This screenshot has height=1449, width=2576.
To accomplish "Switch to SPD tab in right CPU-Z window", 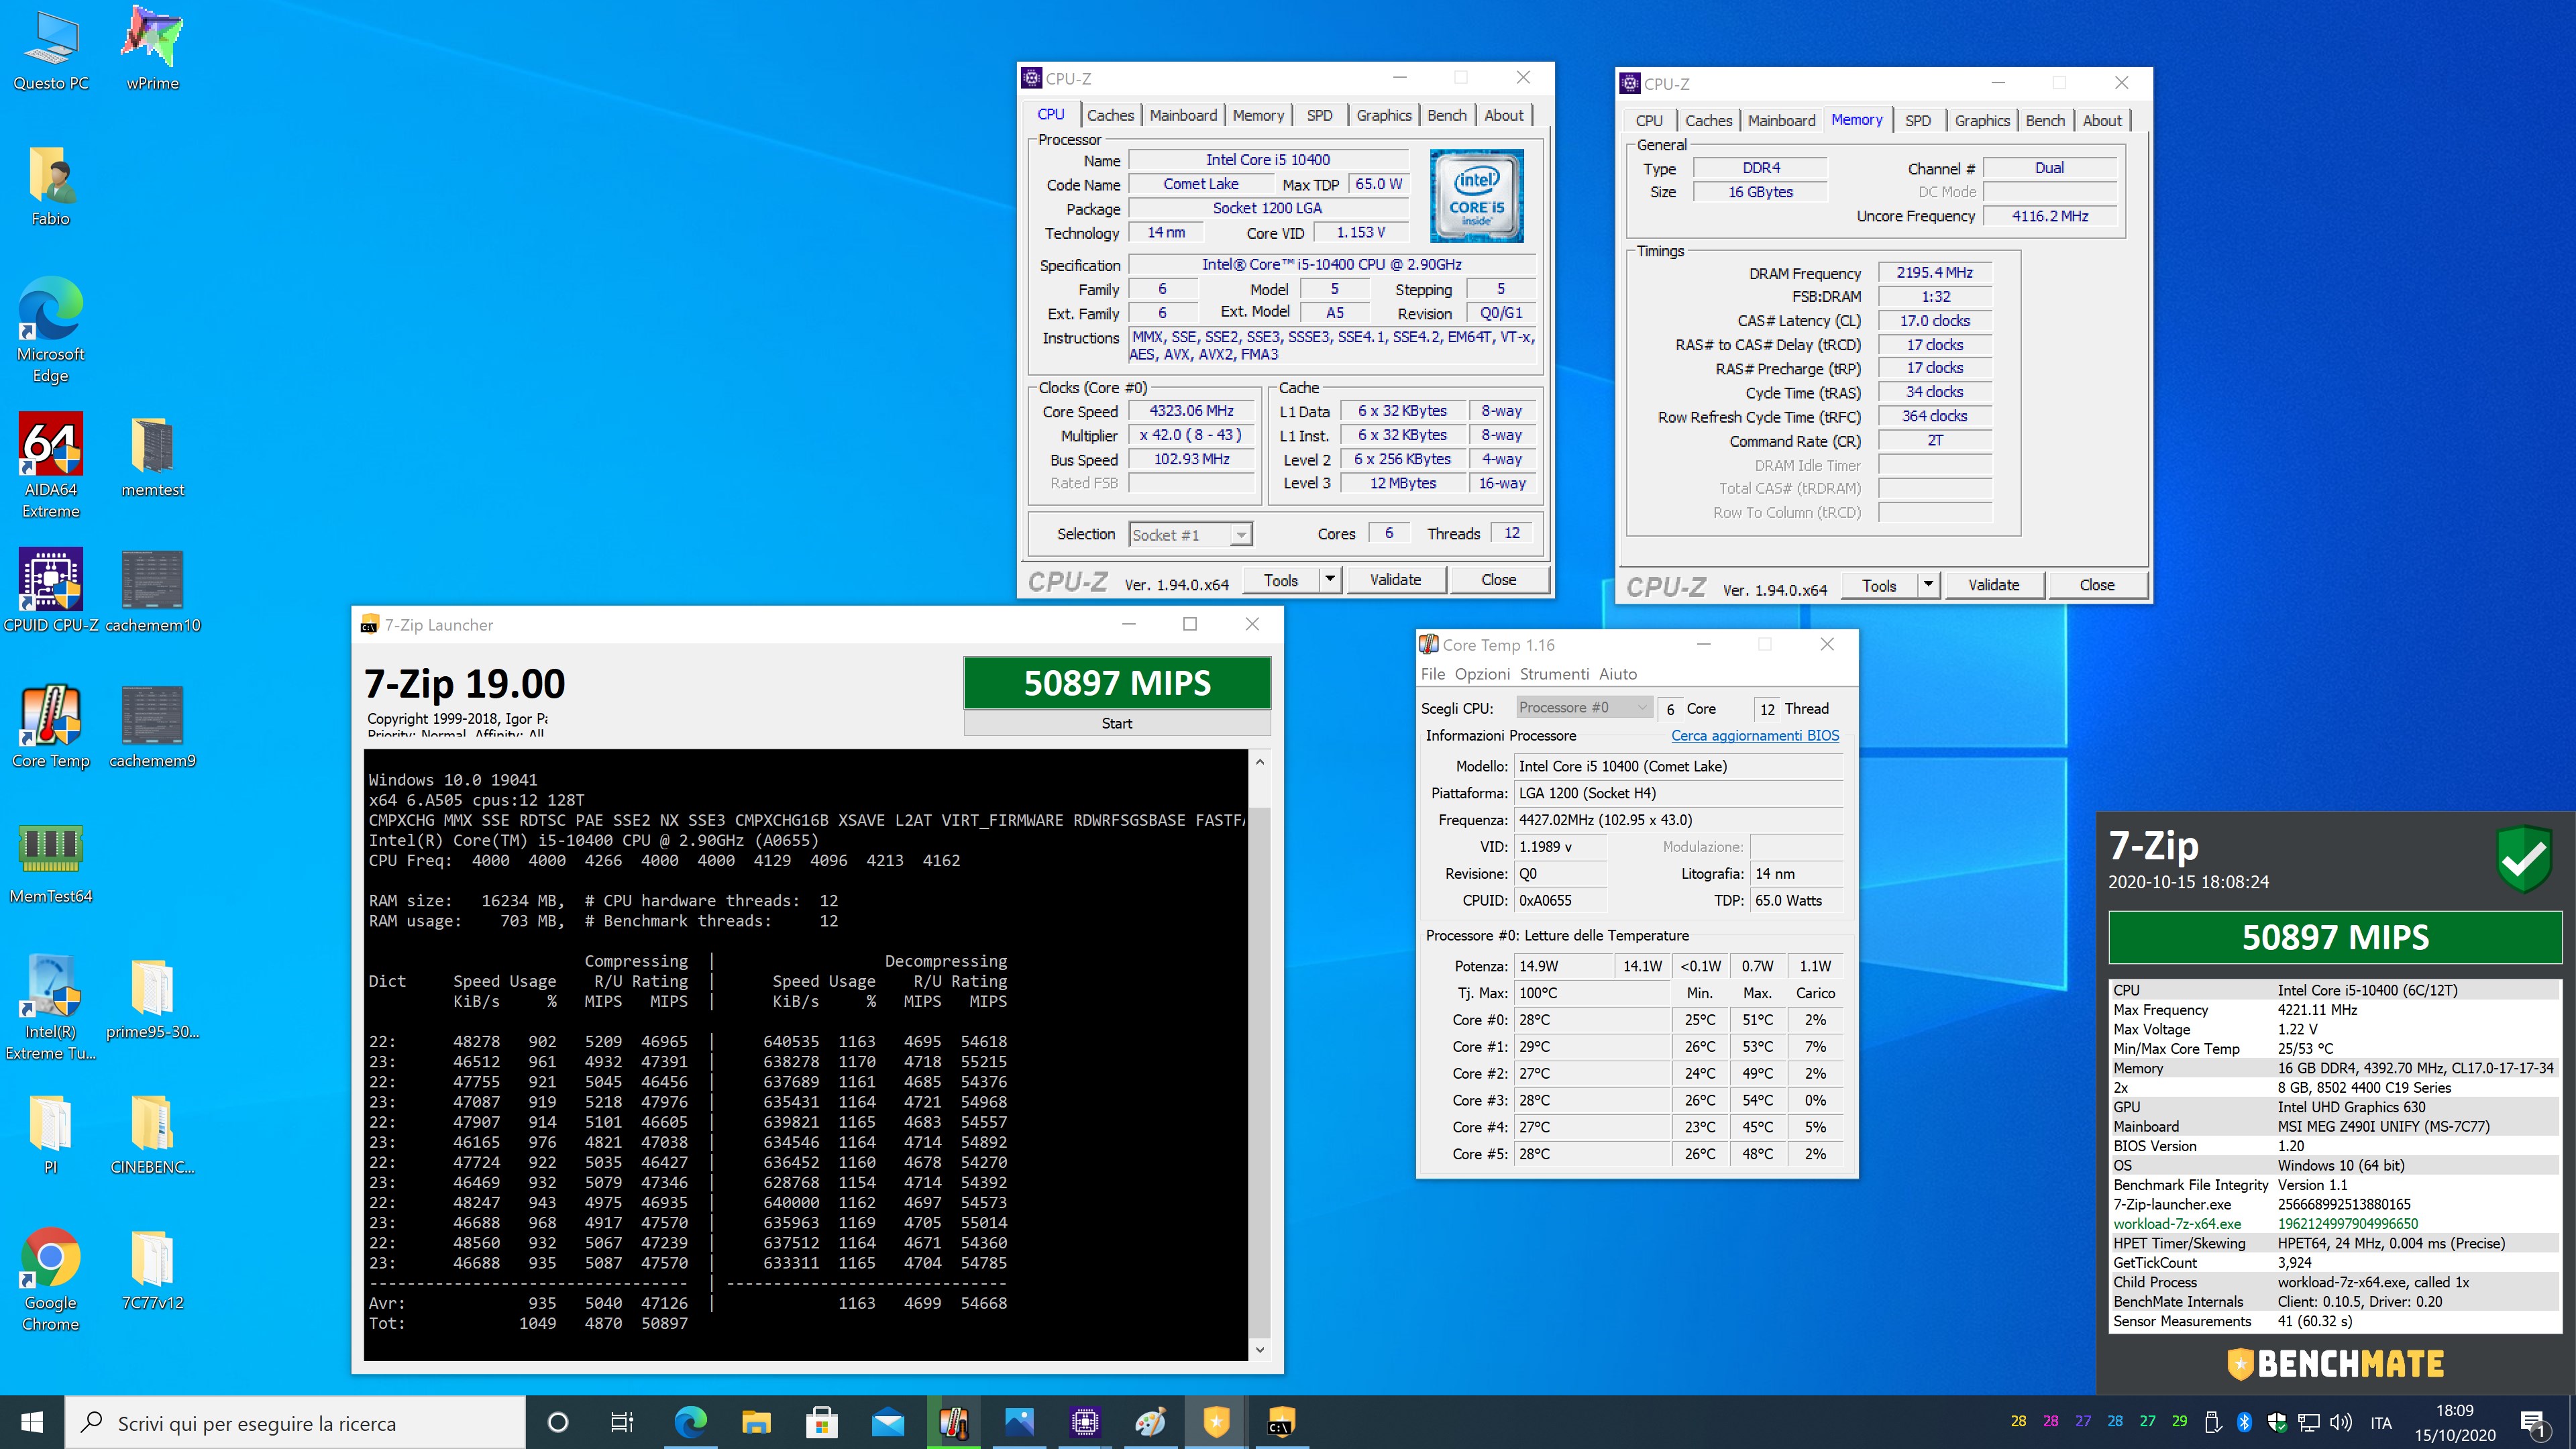I will tap(1917, 120).
